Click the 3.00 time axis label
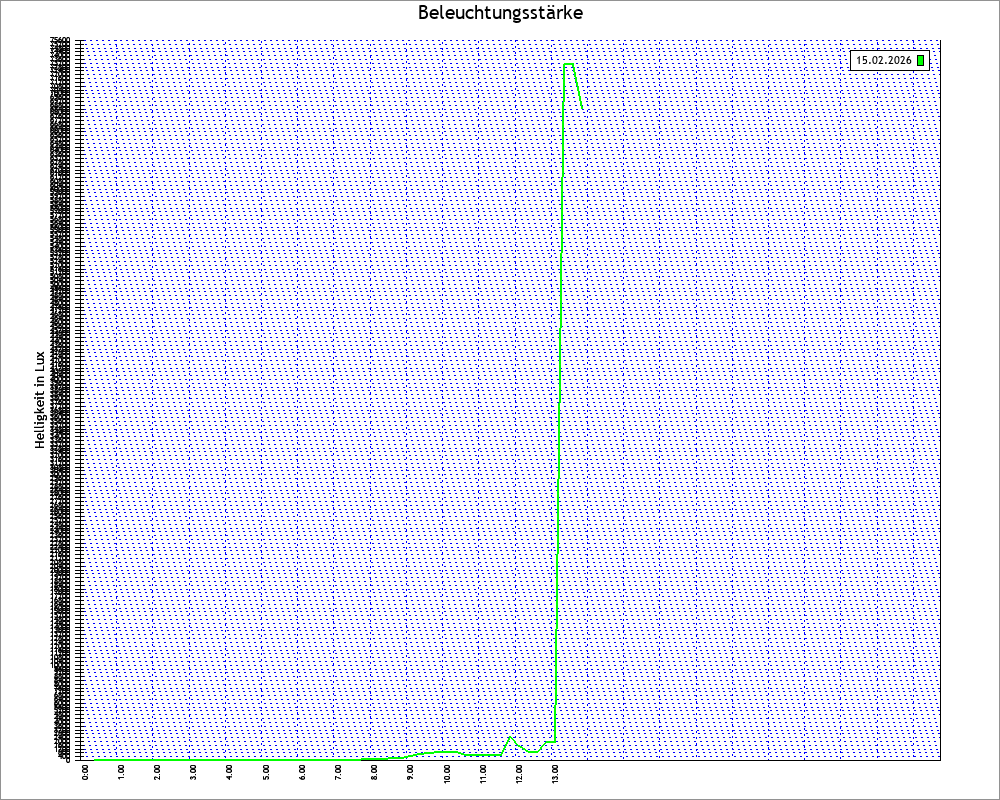 pyautogui.click(x=193, y=773)
